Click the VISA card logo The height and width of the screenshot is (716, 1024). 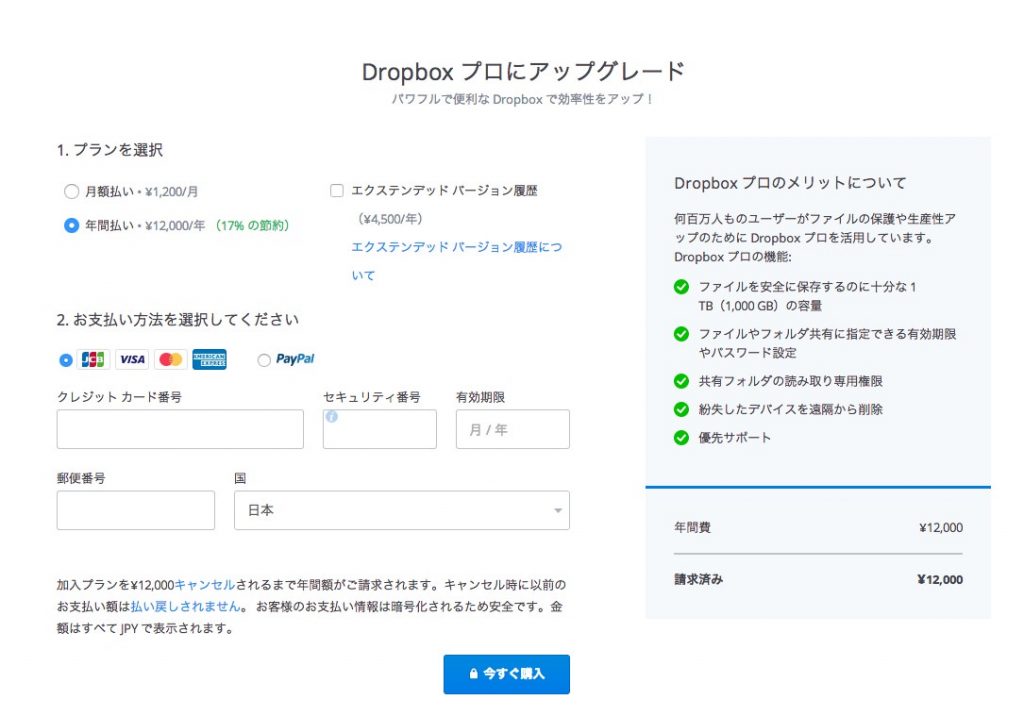pos(132,359)
